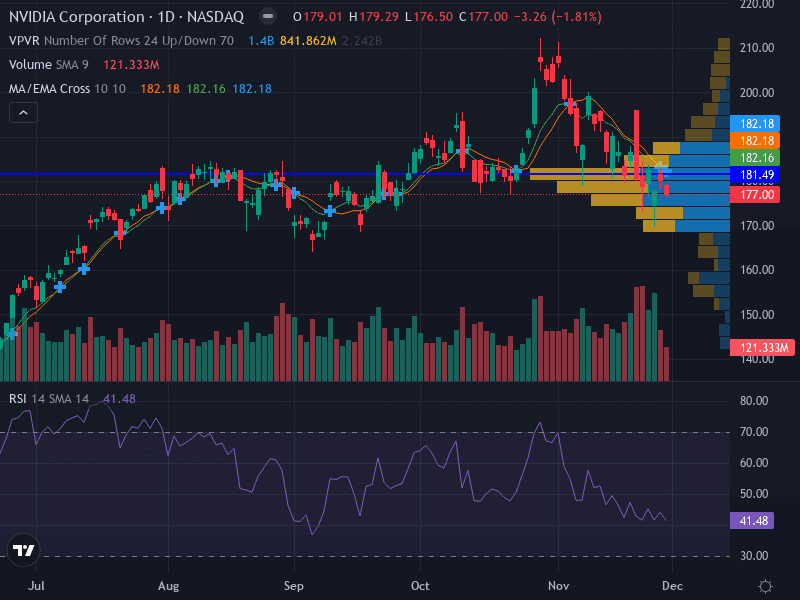Click the light blue 182.18 price label
Screen dimensions: 800x600
755,123
